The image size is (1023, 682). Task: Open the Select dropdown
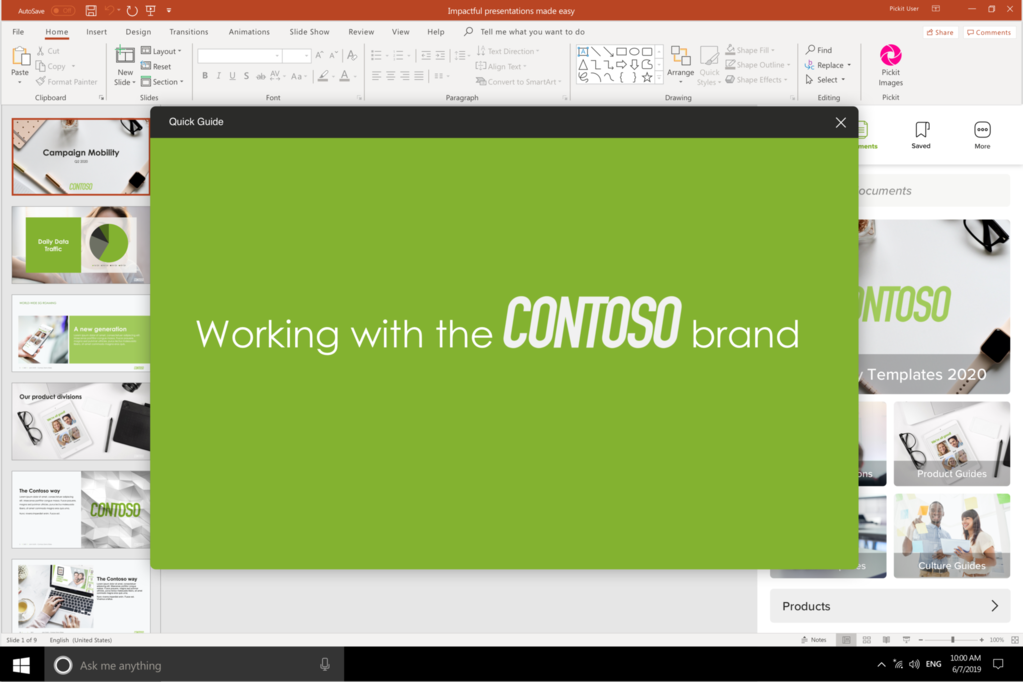click(825, 80)
